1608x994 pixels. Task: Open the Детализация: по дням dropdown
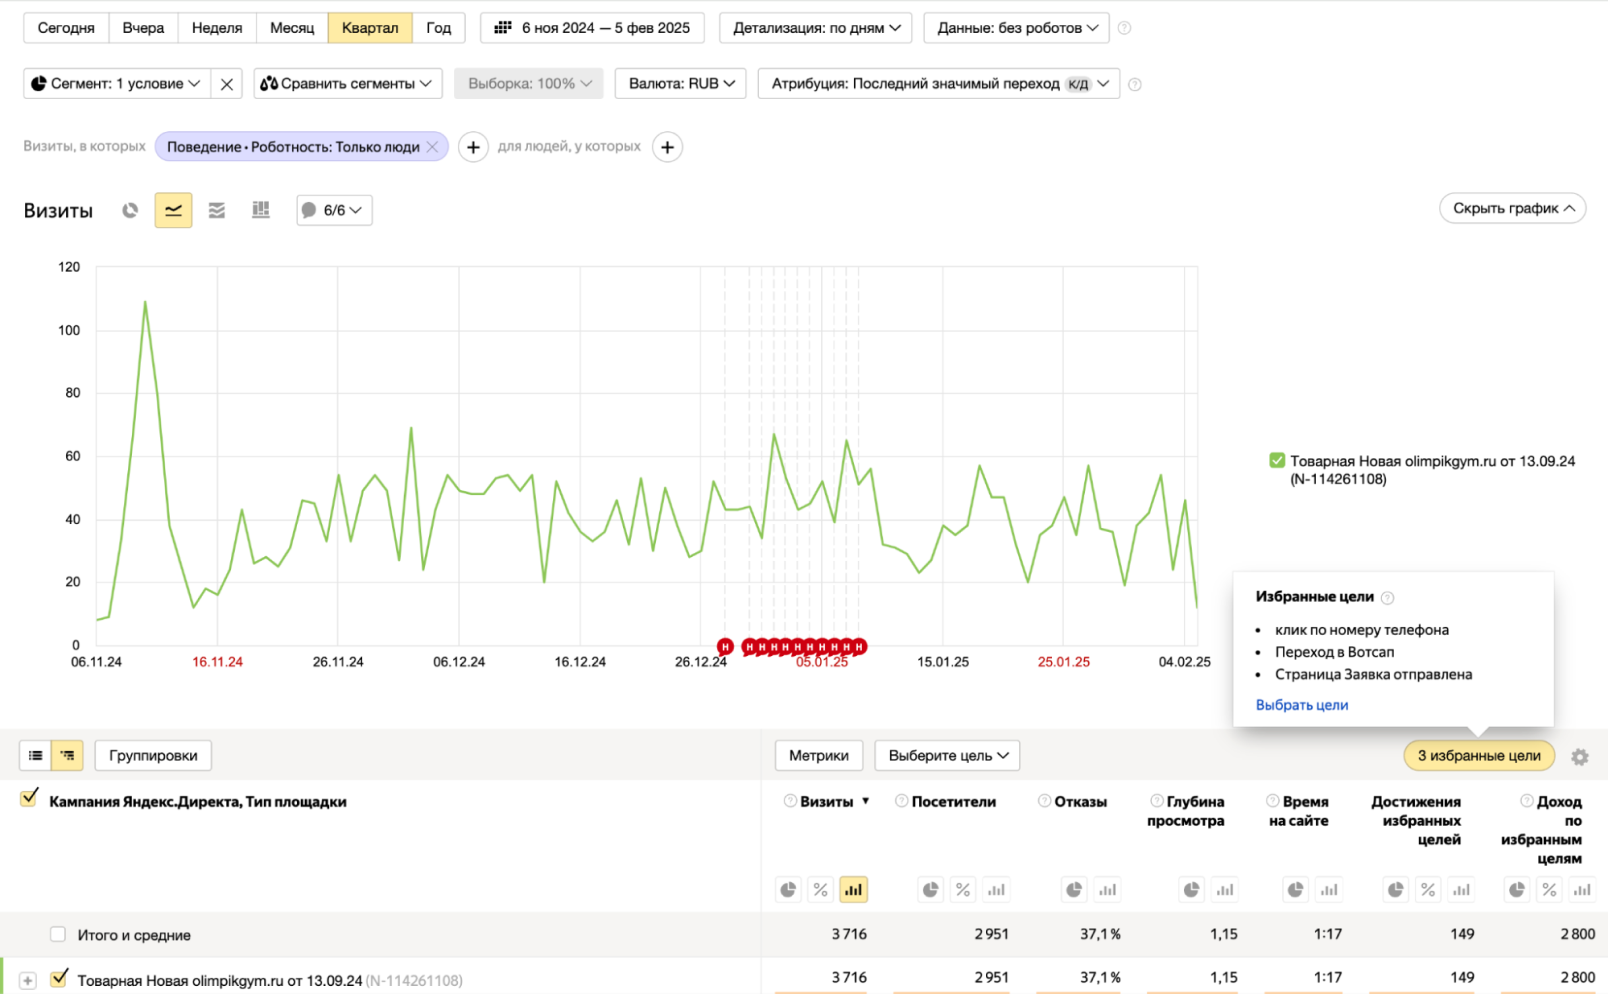(x=816, y=28)
